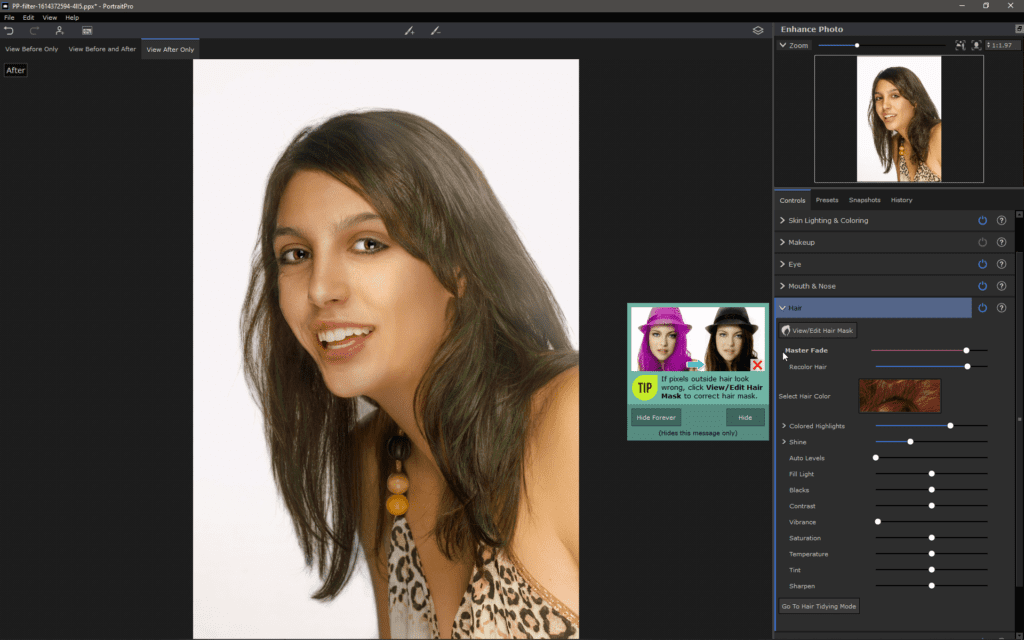Click View/Edit Hair Mask button
The image size is (1024, 640).
[818, 330]
